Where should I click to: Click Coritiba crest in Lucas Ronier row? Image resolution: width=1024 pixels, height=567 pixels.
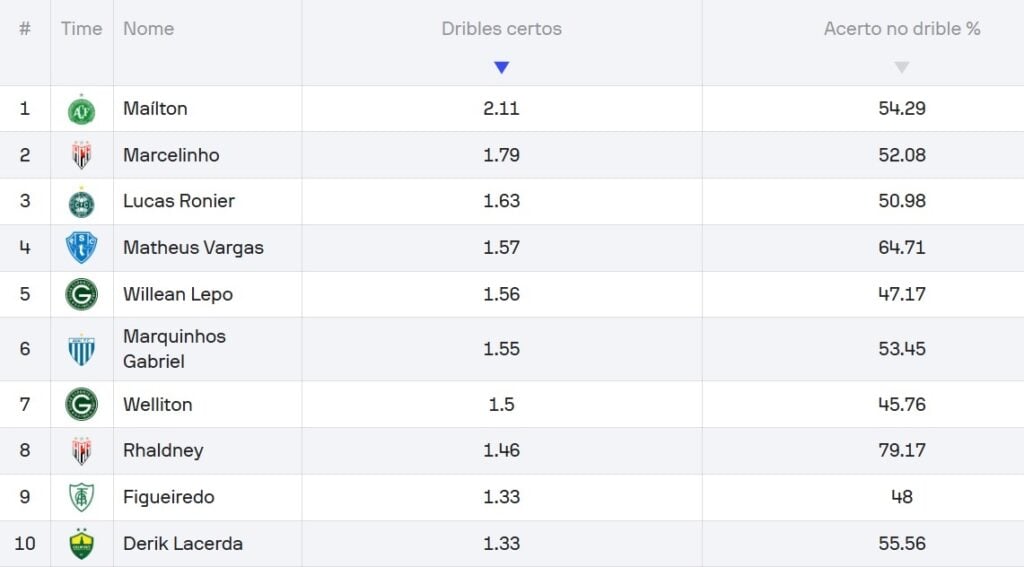tap(82, 202)
